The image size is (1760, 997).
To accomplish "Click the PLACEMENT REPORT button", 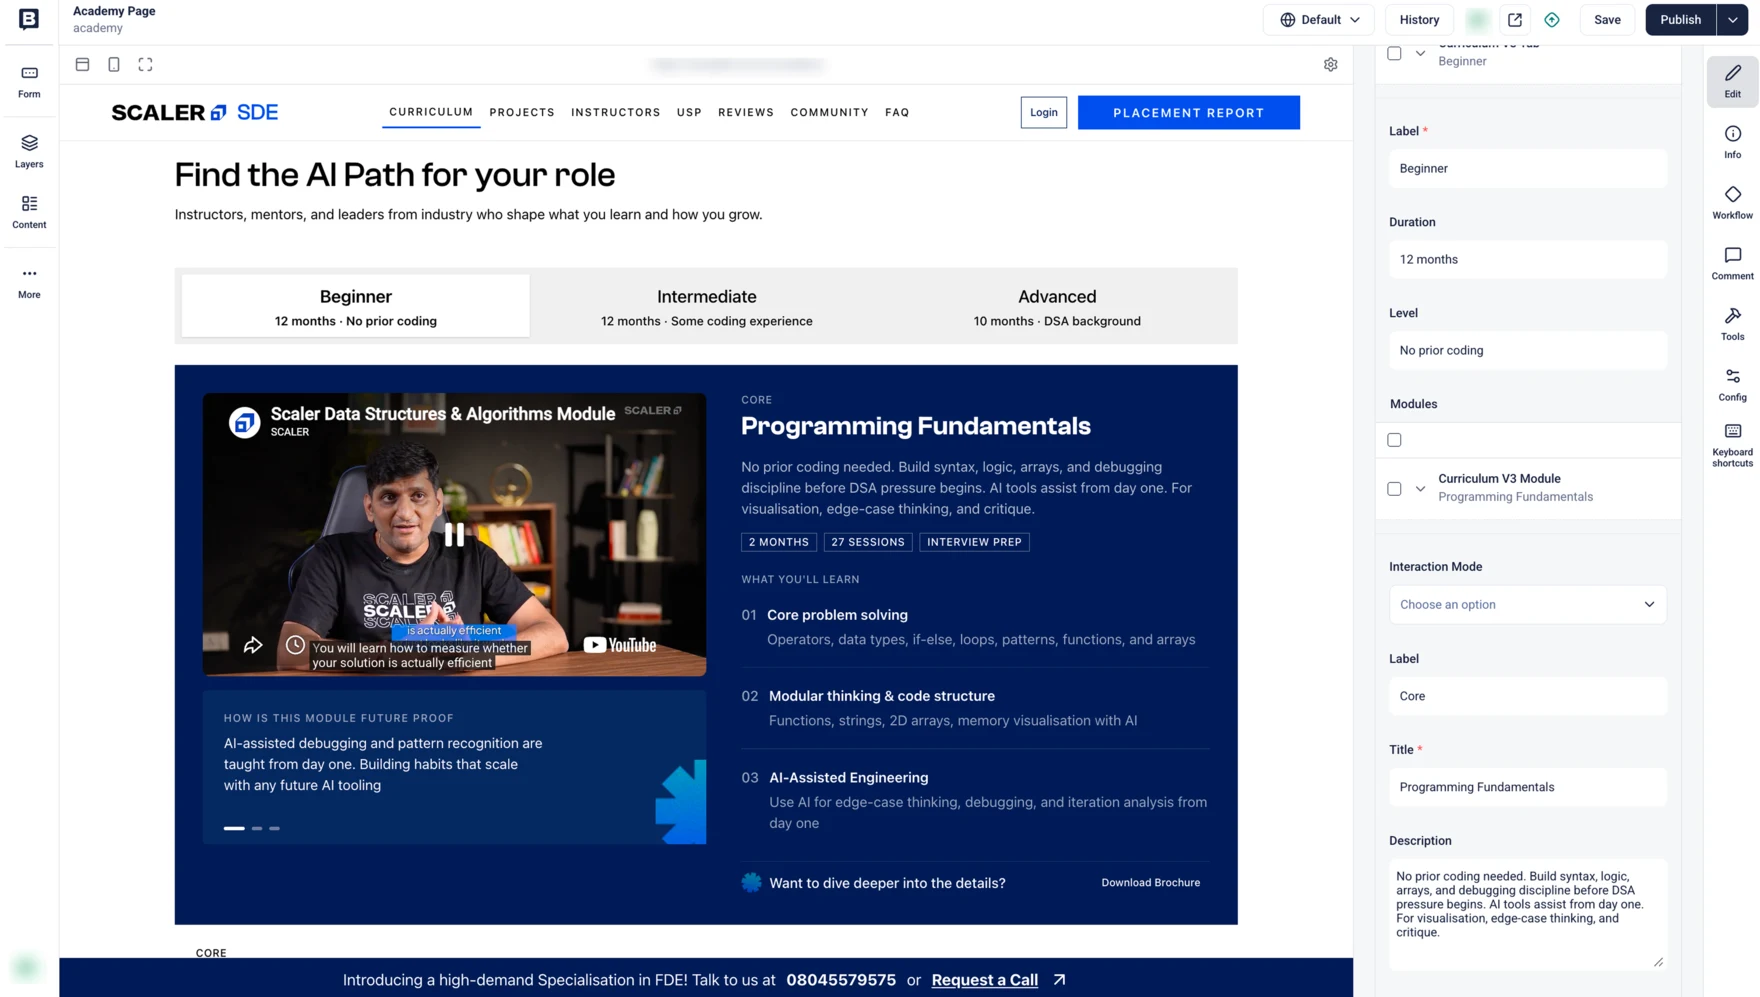I will [x=1188, y=113].
